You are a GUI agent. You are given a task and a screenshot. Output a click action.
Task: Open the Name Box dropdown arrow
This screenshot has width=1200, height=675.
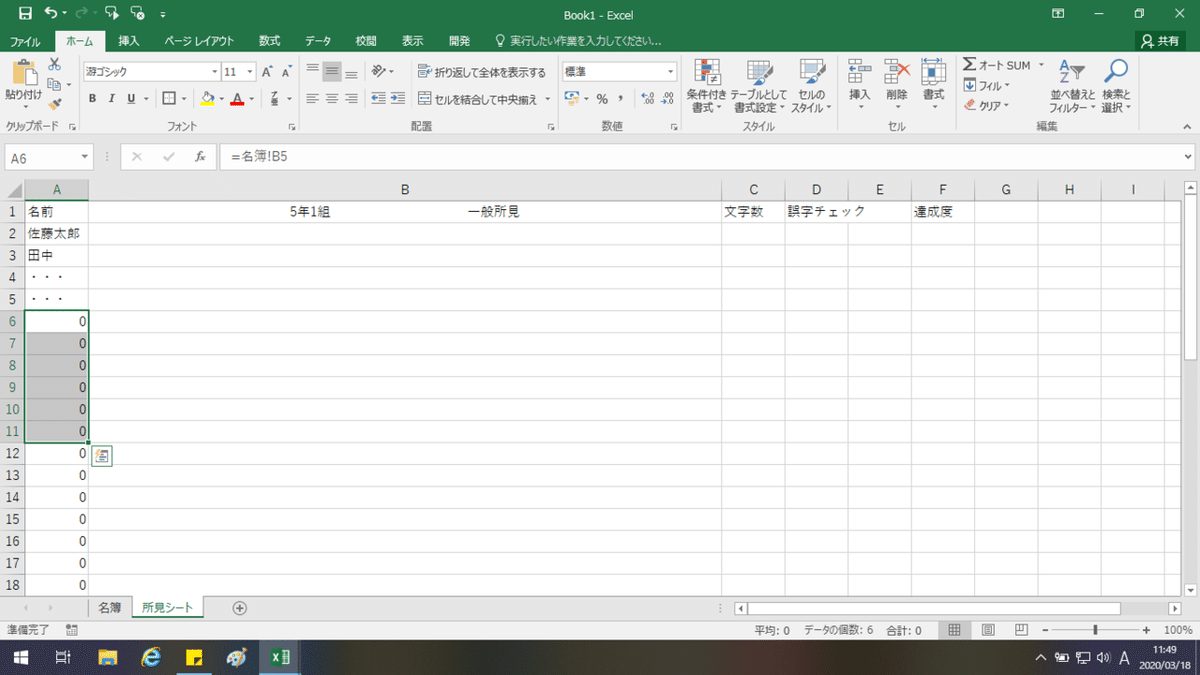[84, 158]
